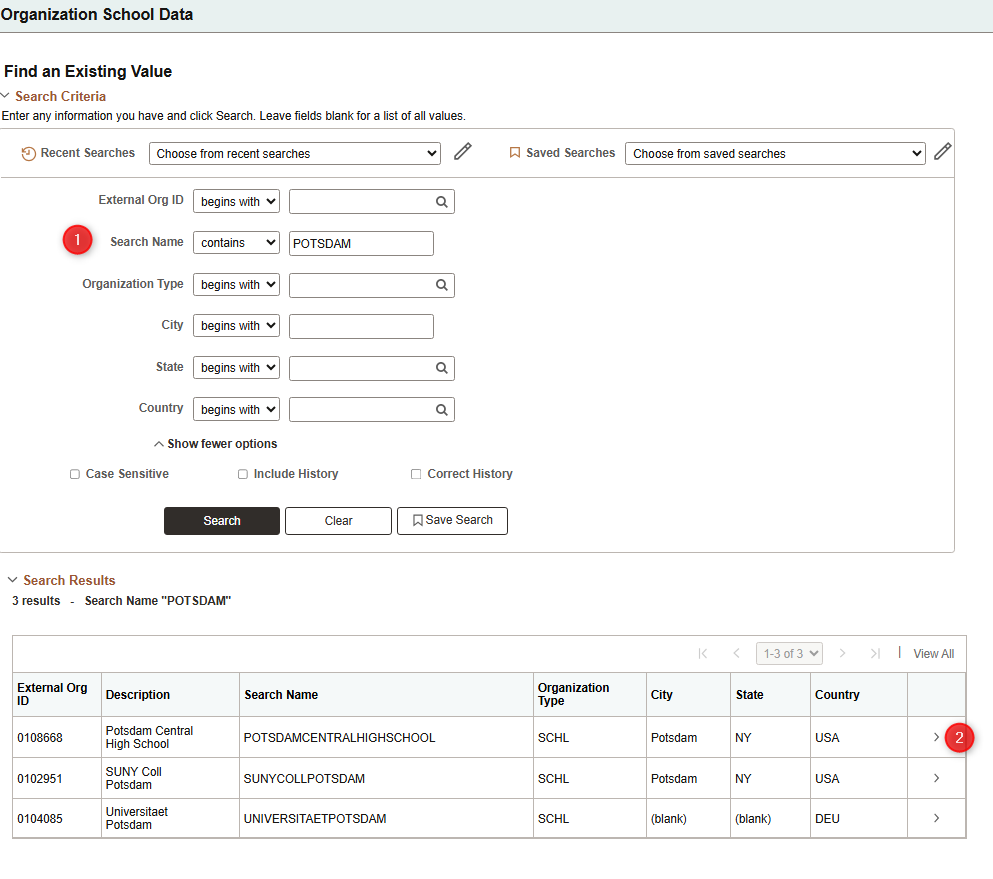Click the Search Name field containing POTSDAM
Image resolution: width=993 pixels, height=879 pixels.
(x=362, y=244)
